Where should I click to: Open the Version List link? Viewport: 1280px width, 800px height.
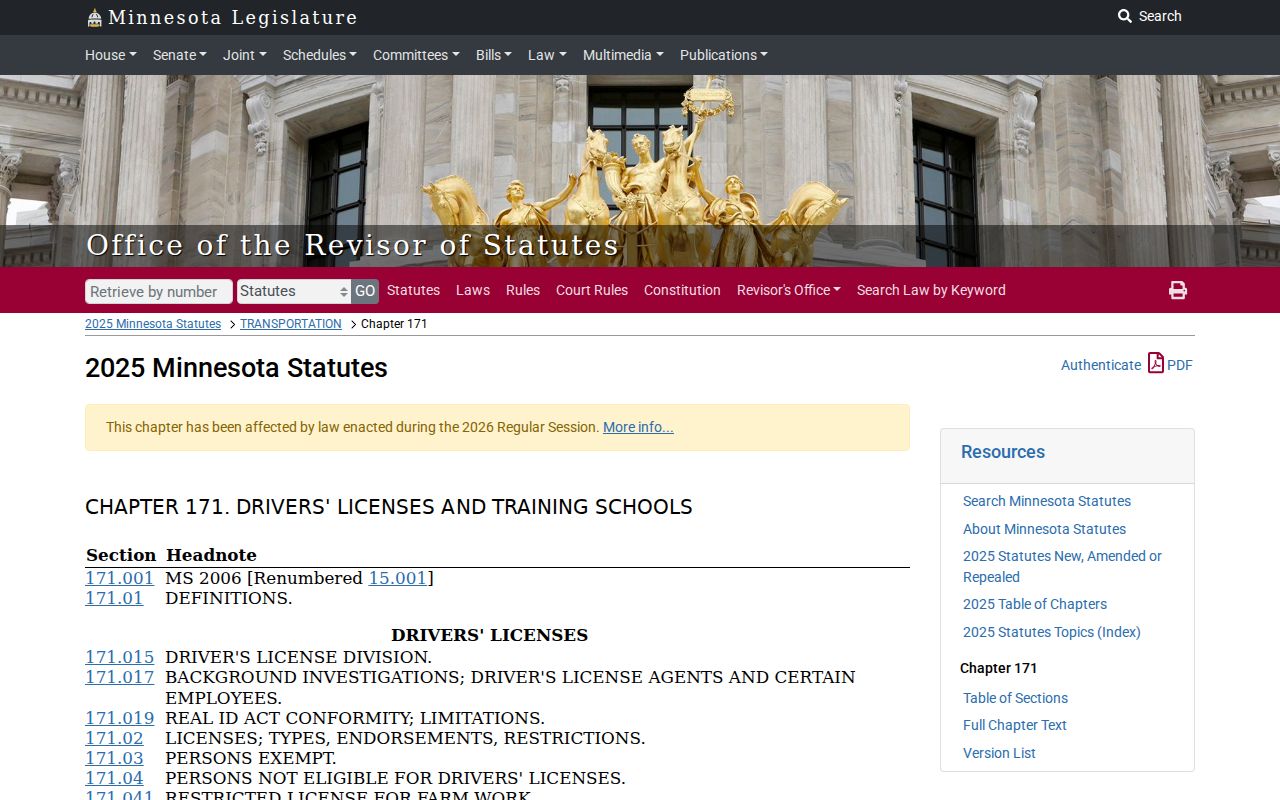point(999,753)
